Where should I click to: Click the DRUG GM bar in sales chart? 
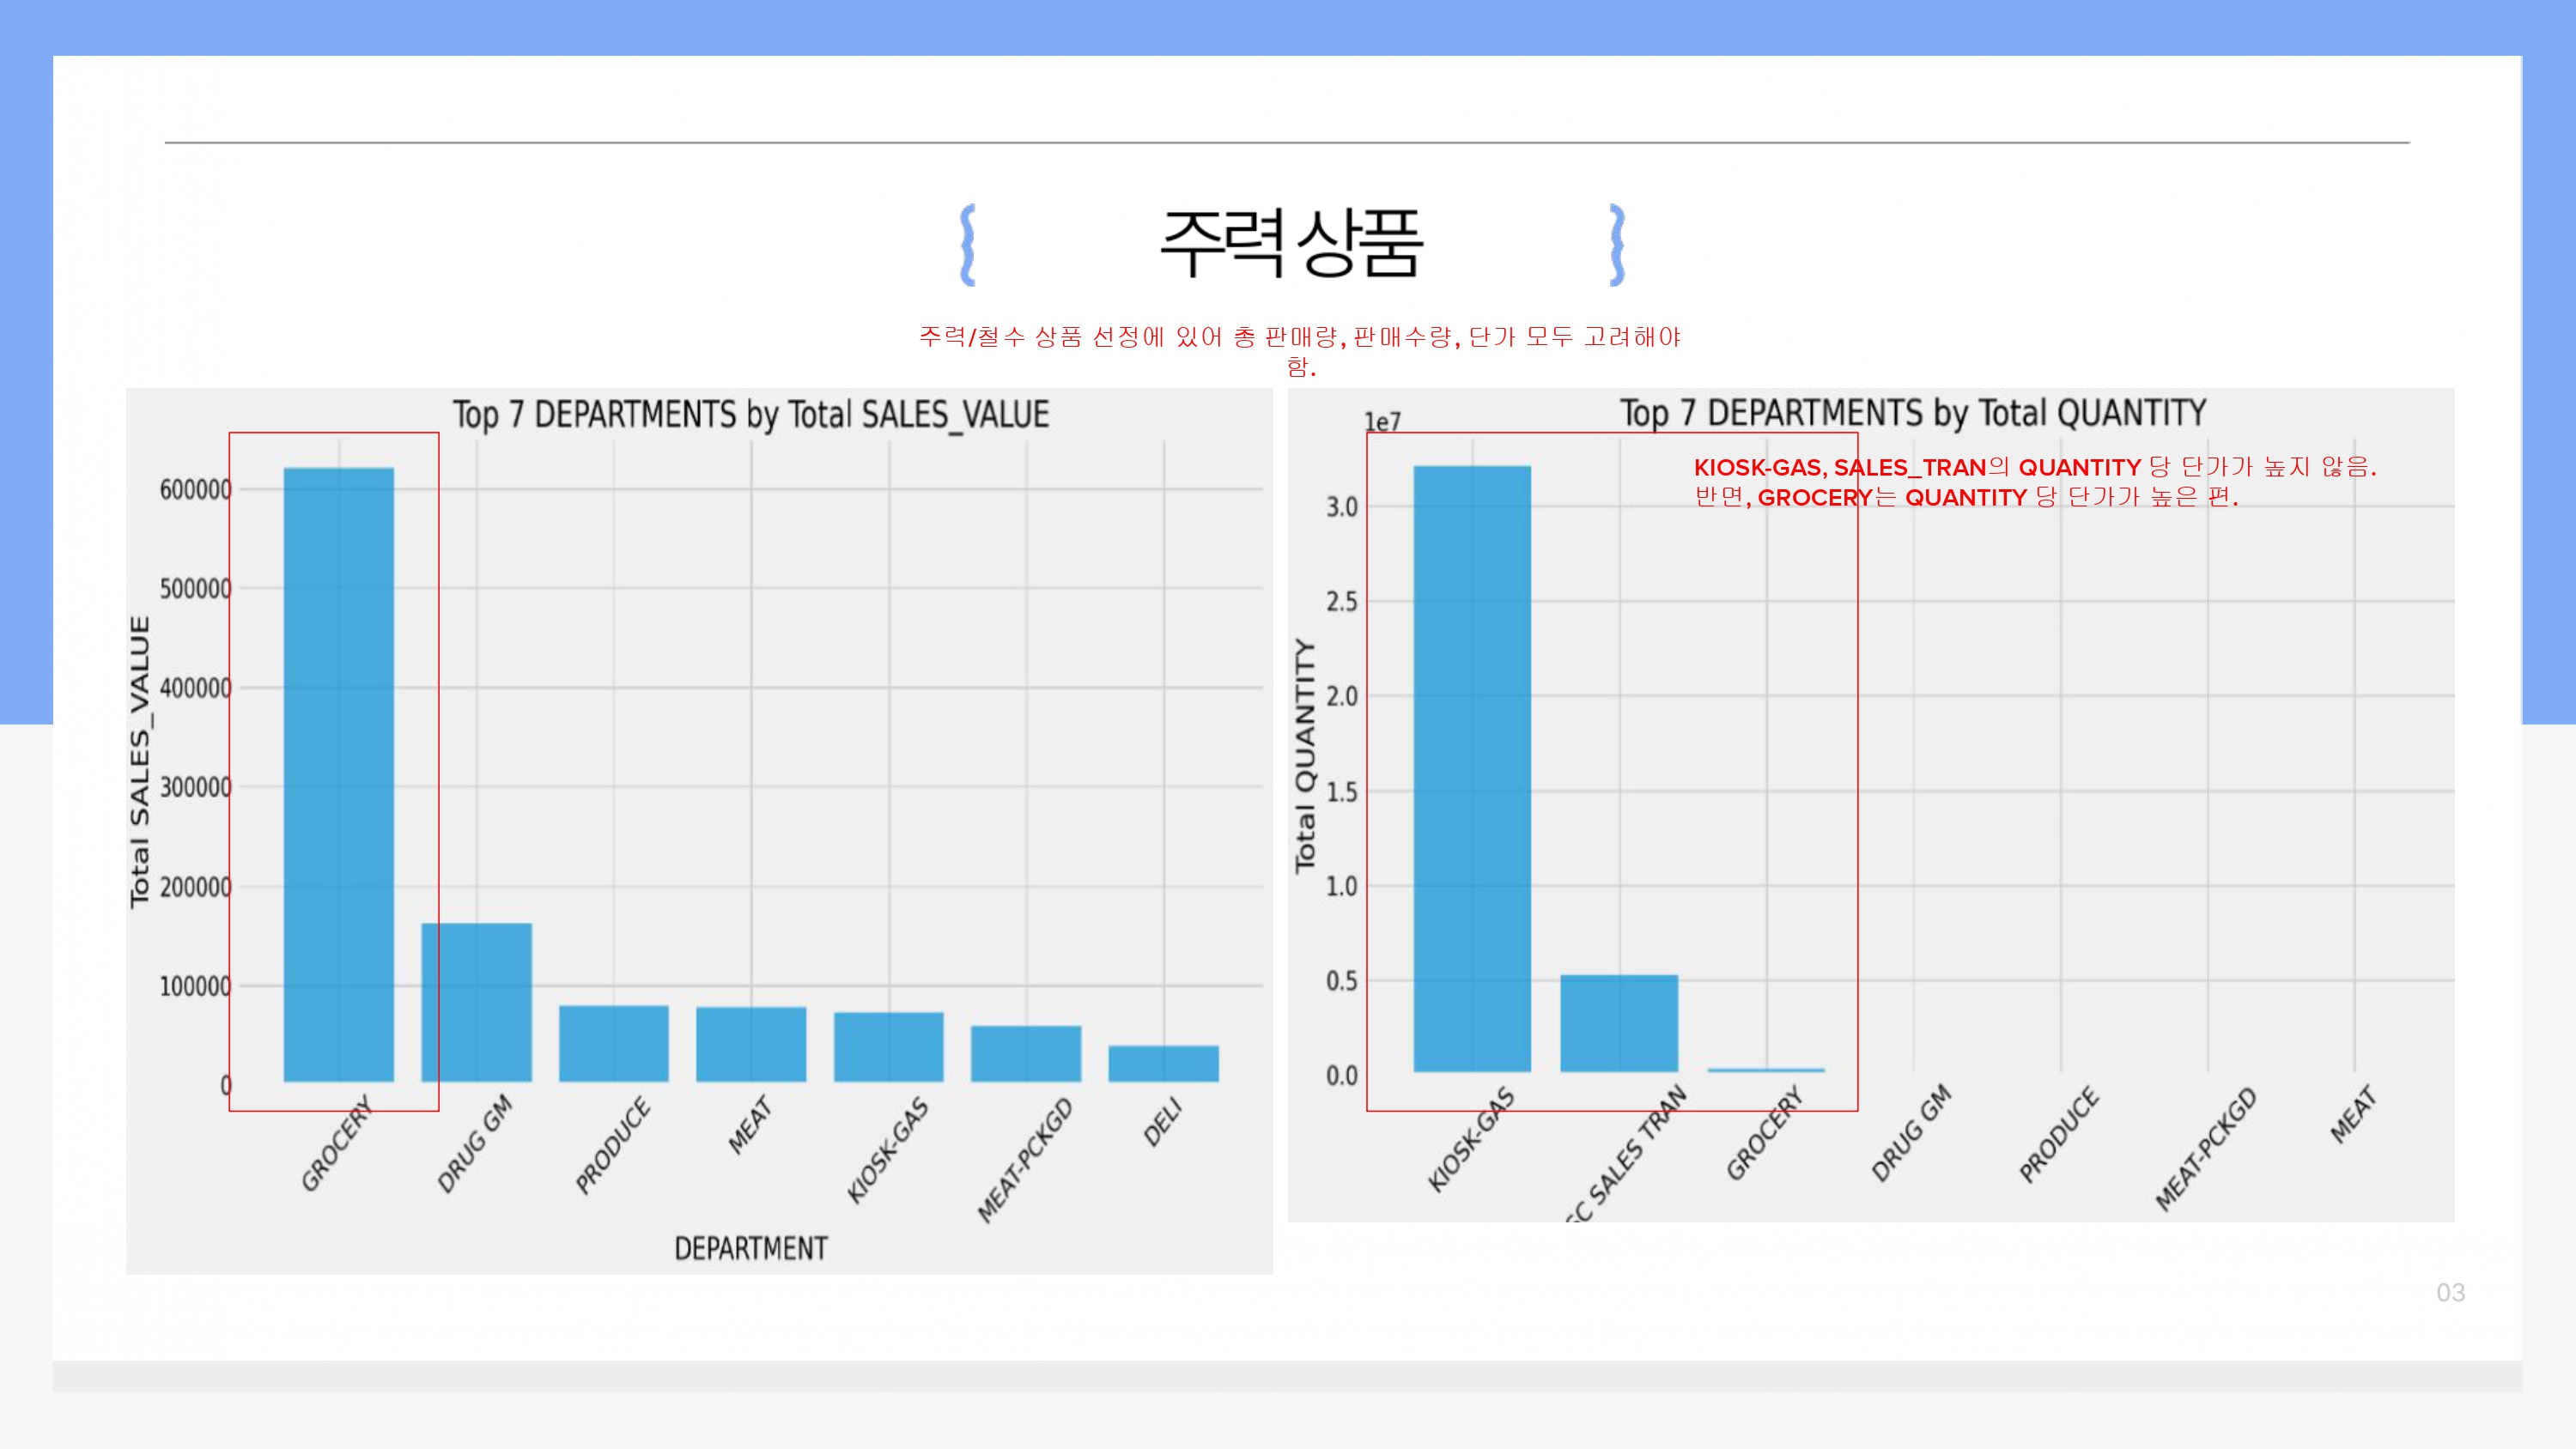point(476,1001)
